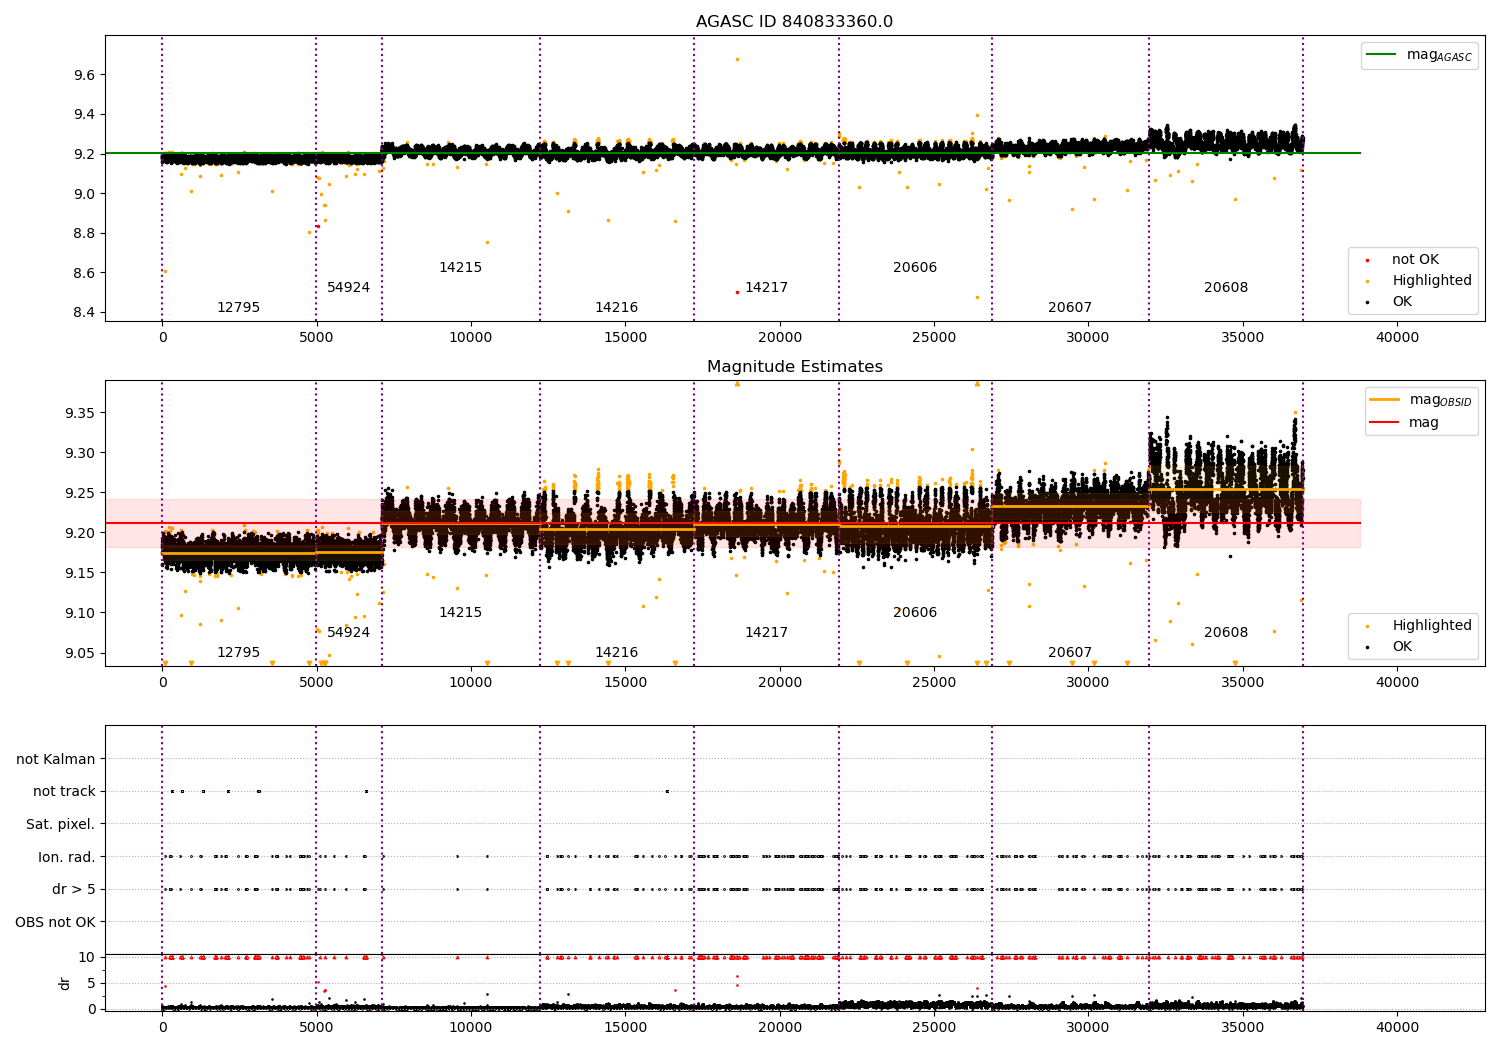
Task: Click the 9.10 y-axis tick label
Action: coord(80,614)
